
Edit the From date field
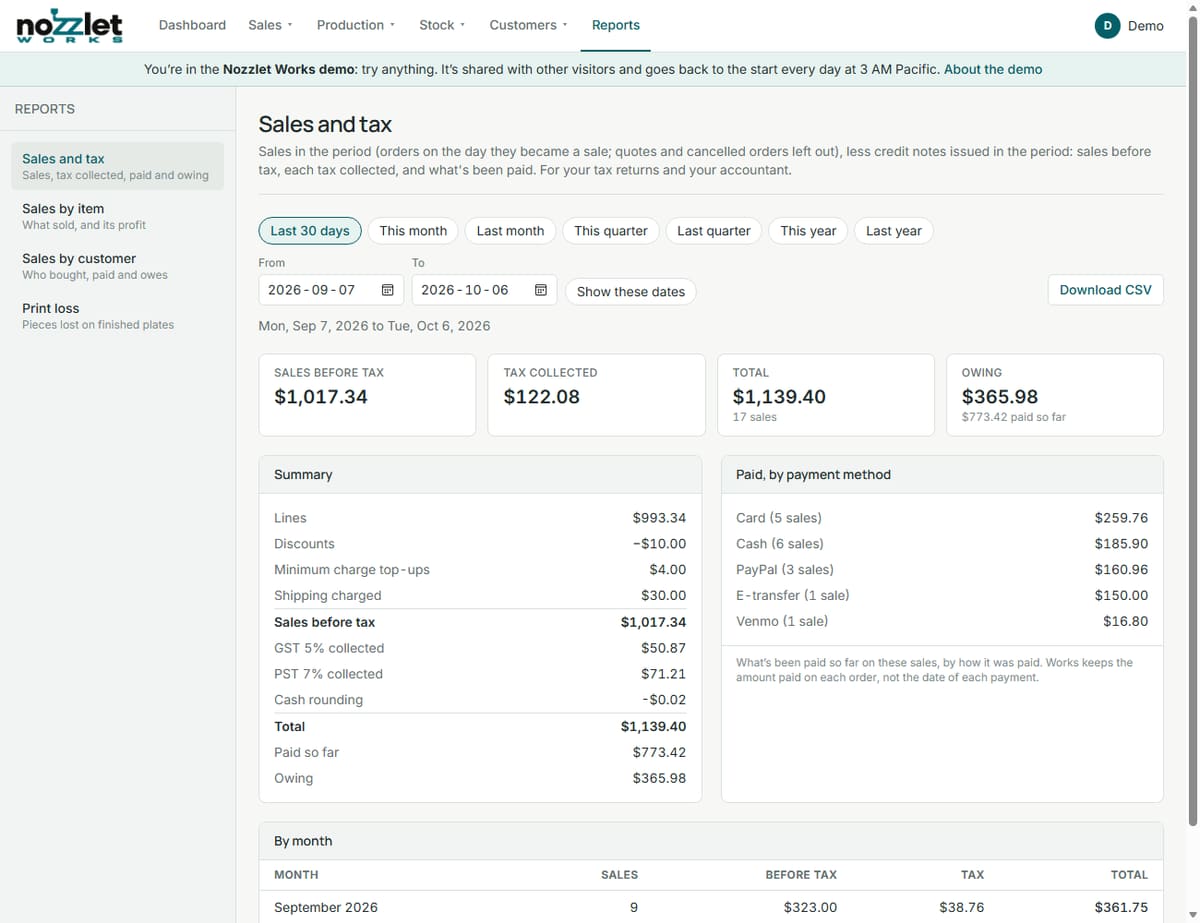pos(331,290)
